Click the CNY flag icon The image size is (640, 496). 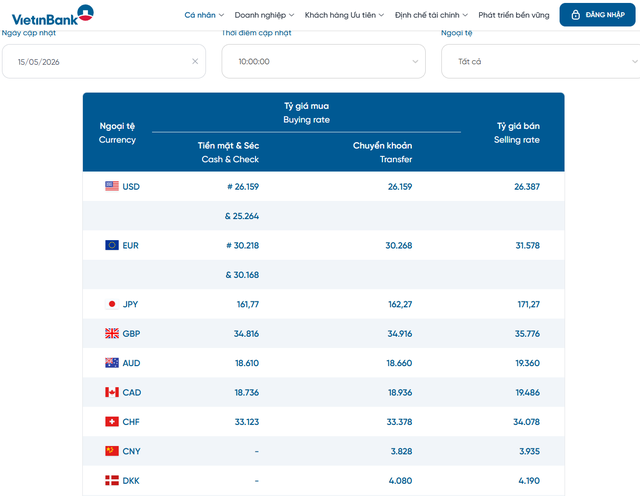[x=112, y=451]
